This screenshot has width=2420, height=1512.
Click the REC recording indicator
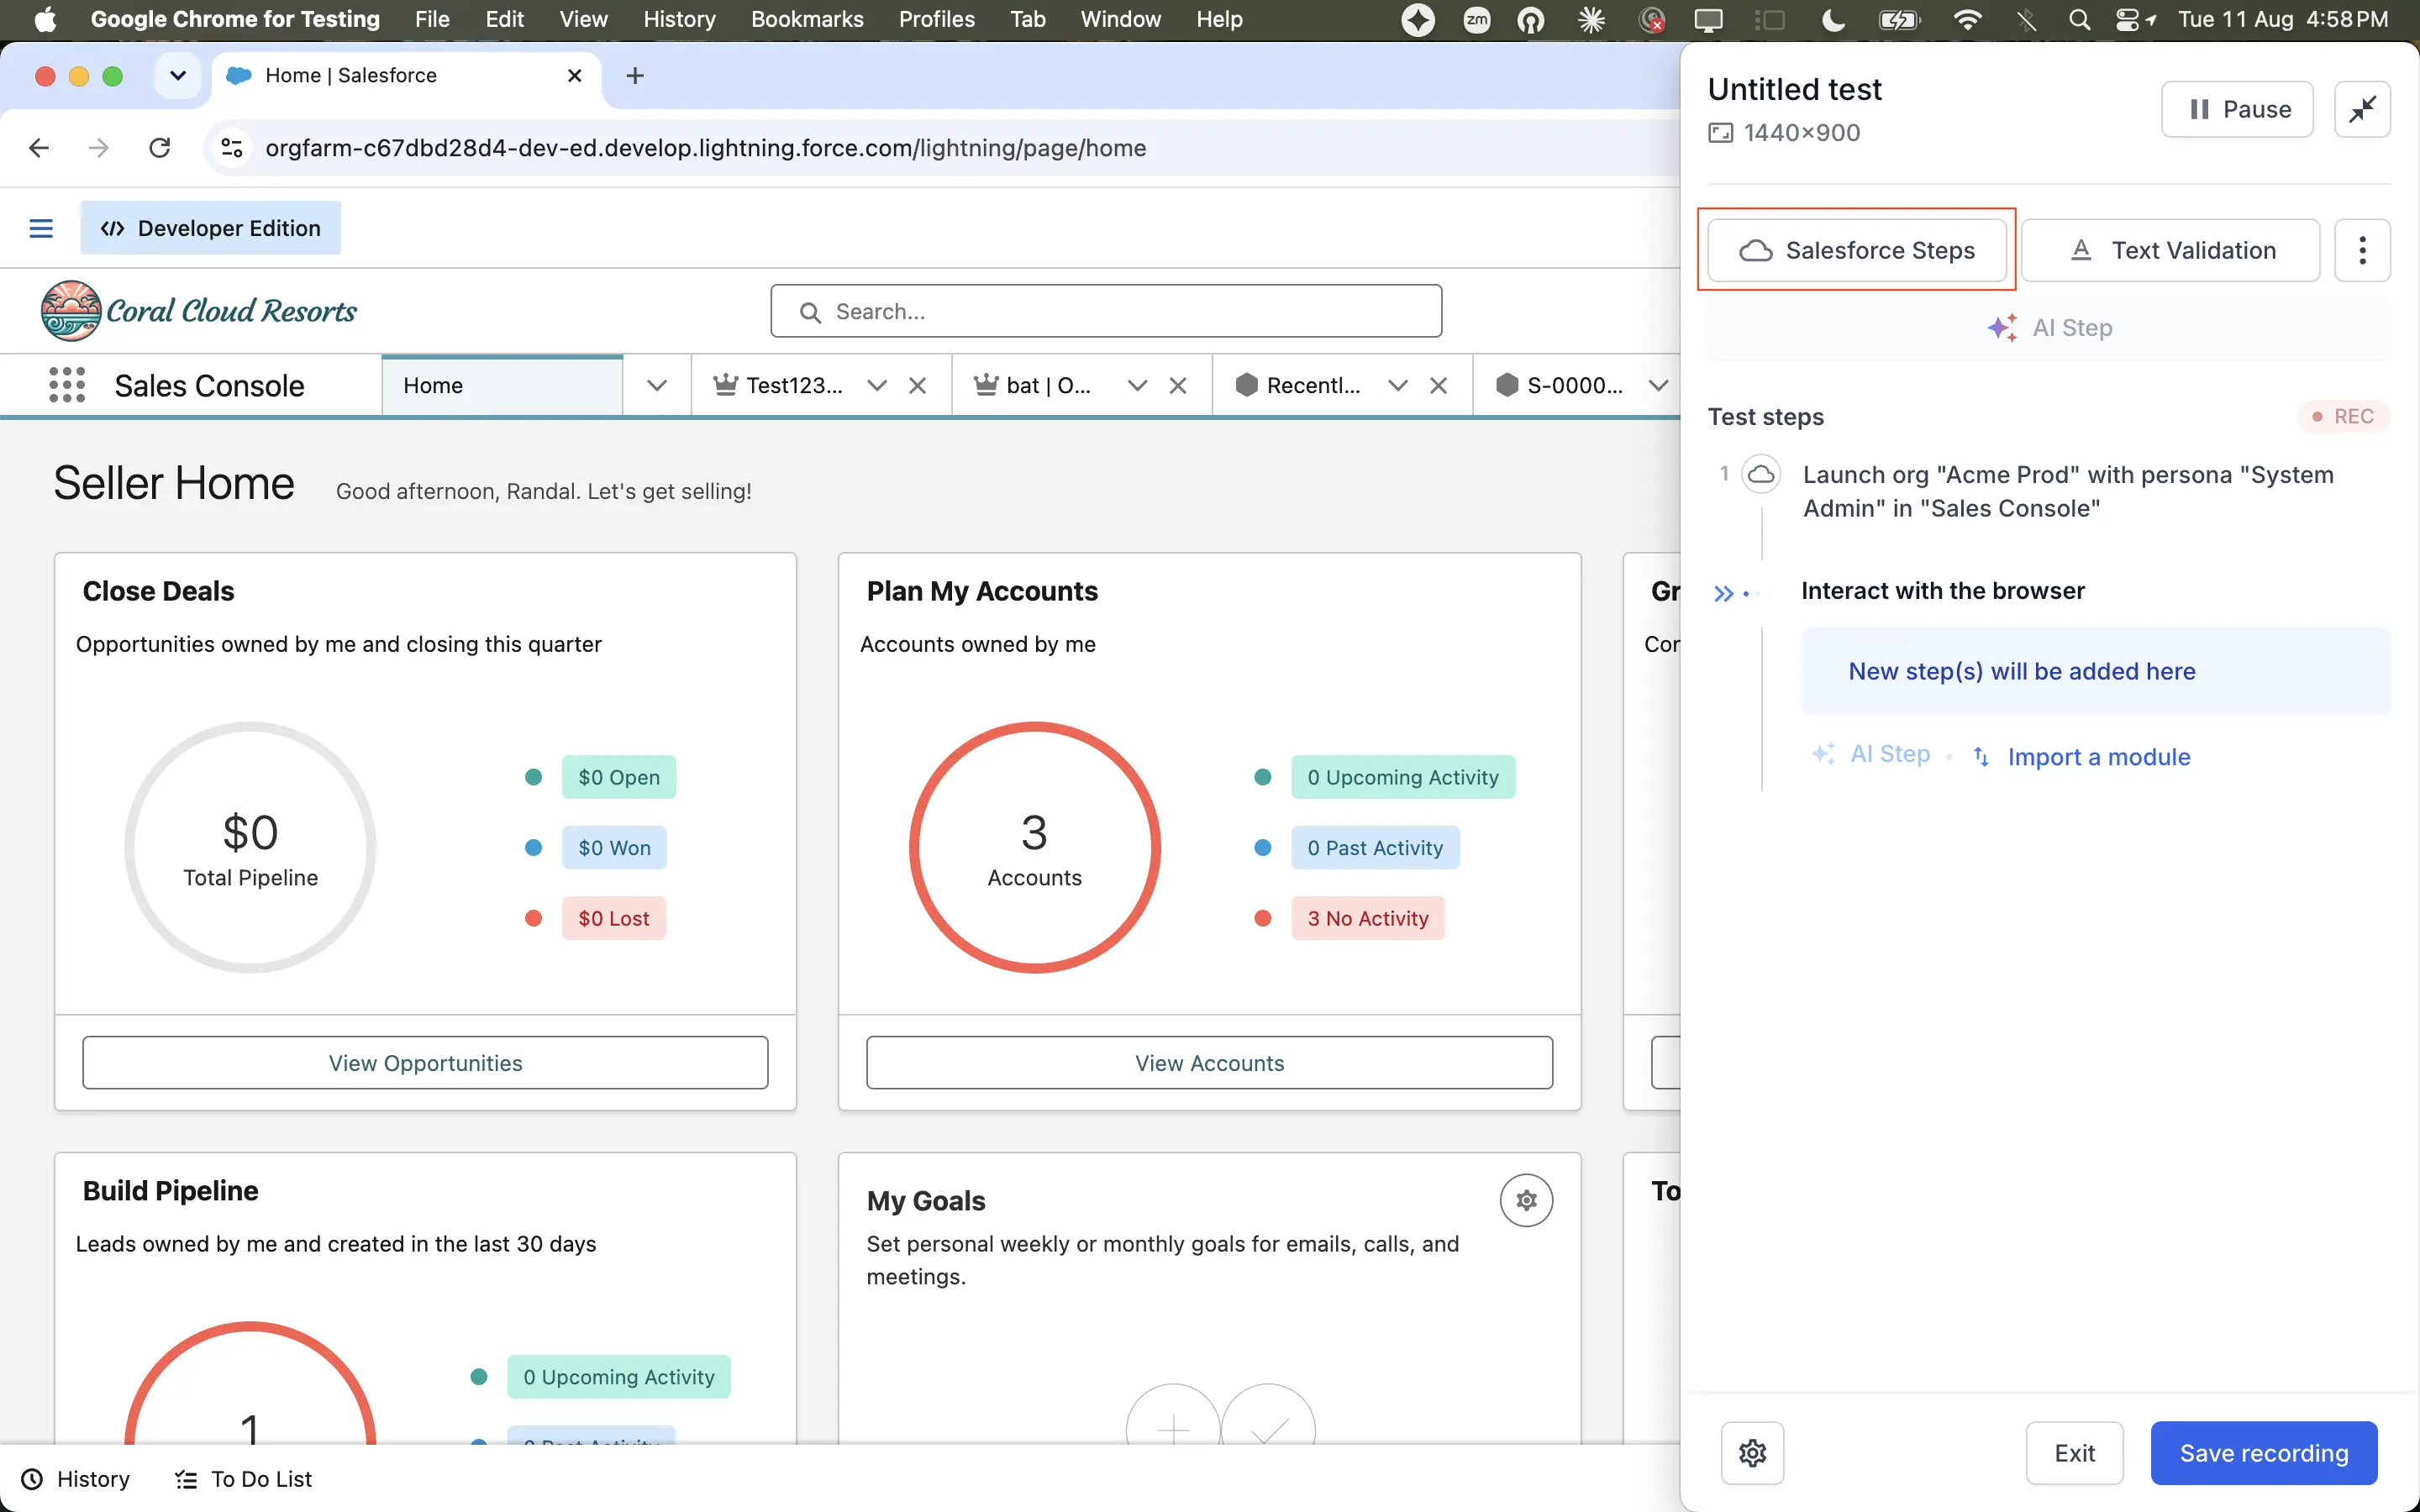coord(2343,416)
